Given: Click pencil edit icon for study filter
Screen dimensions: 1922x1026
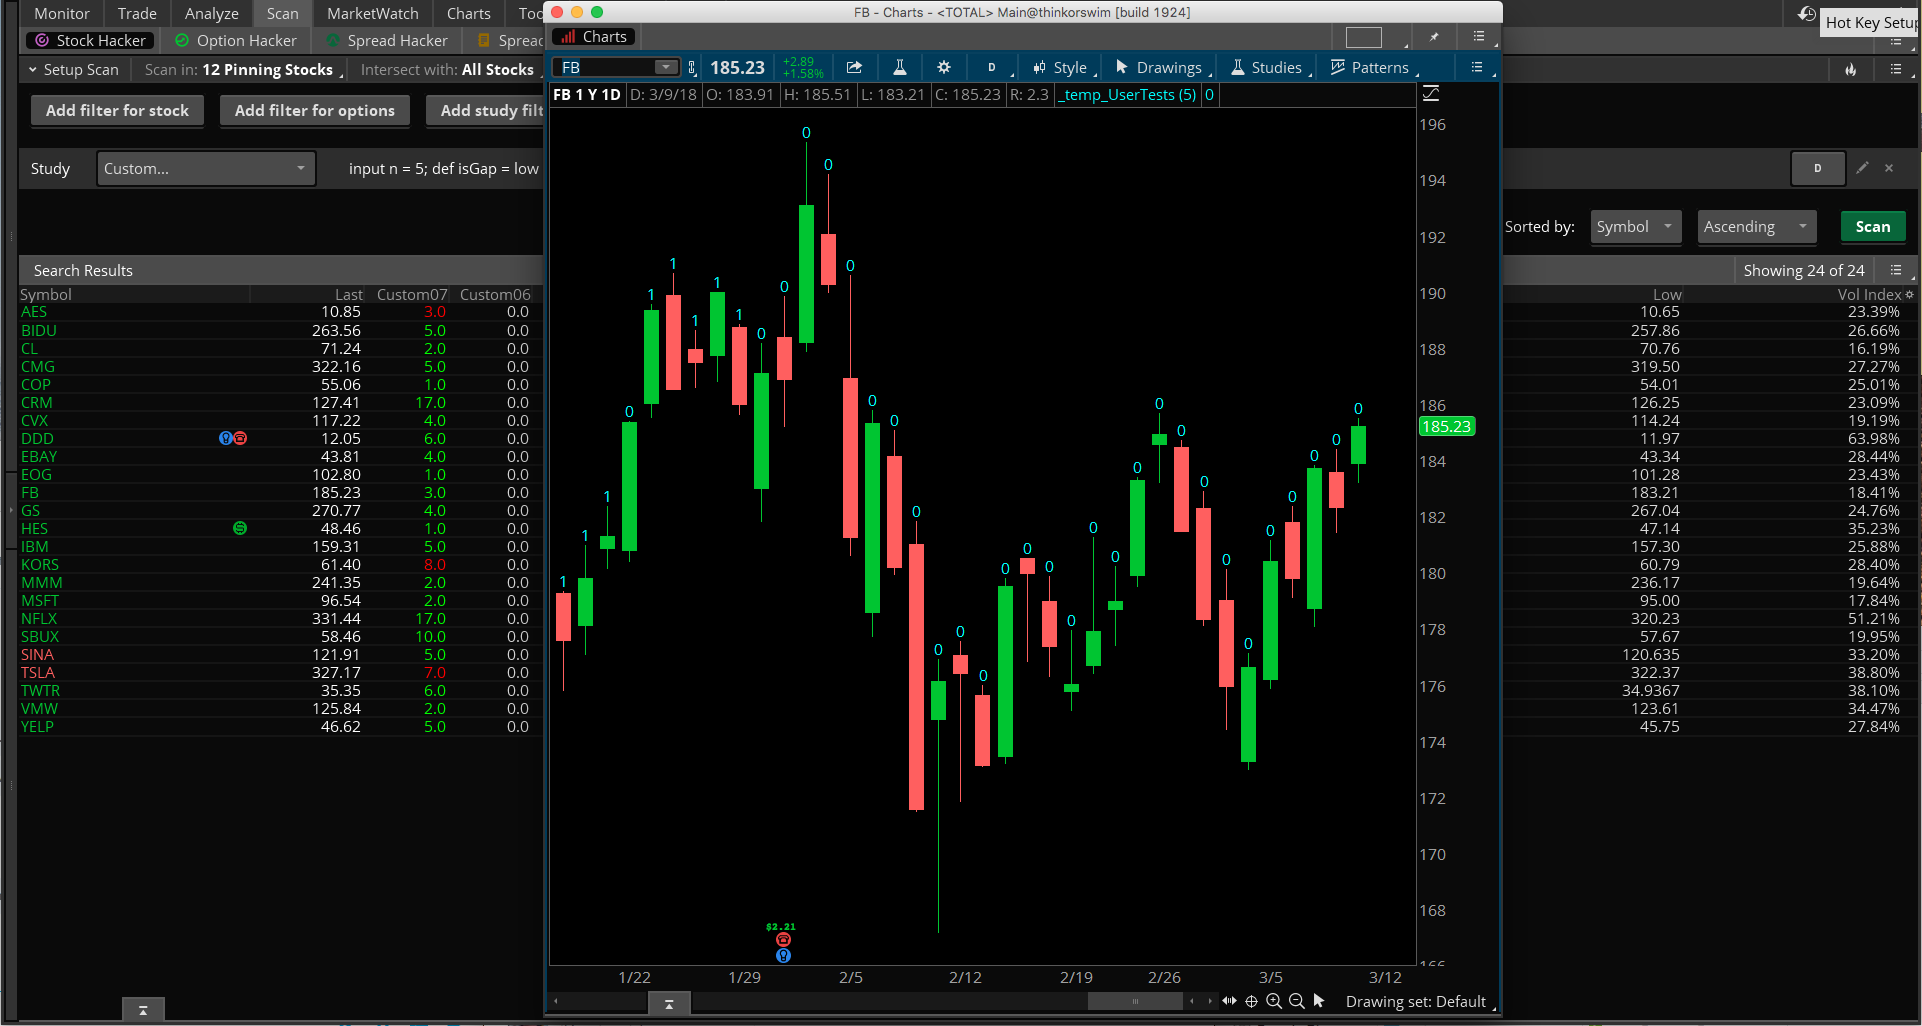Looking at the screenshot, I should pyautogui.click(x=1862, y=168).
